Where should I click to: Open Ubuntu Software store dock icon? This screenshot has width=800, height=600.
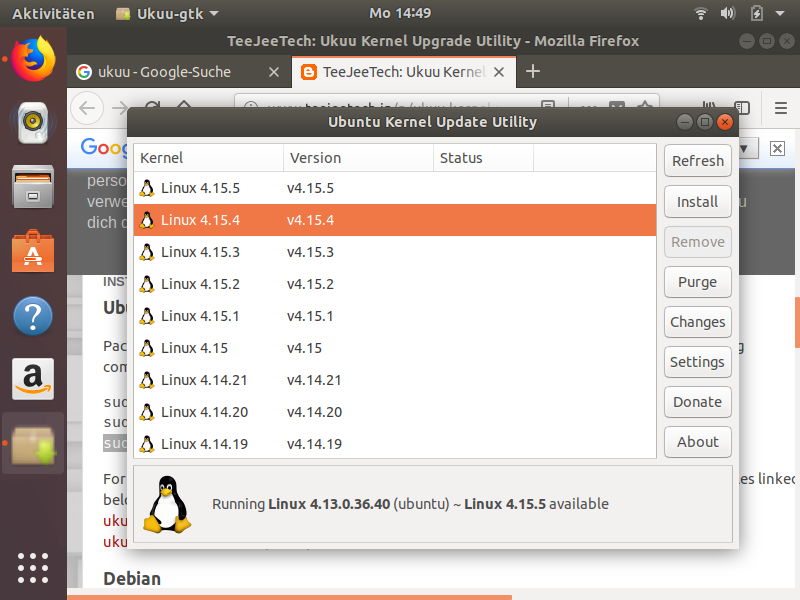[x=33, y=251]
